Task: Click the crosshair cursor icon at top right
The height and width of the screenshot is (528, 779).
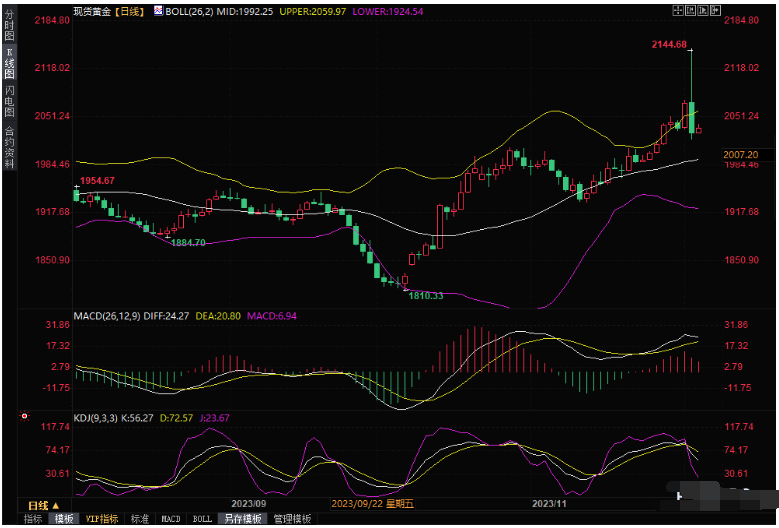Action: coord(678,10)
